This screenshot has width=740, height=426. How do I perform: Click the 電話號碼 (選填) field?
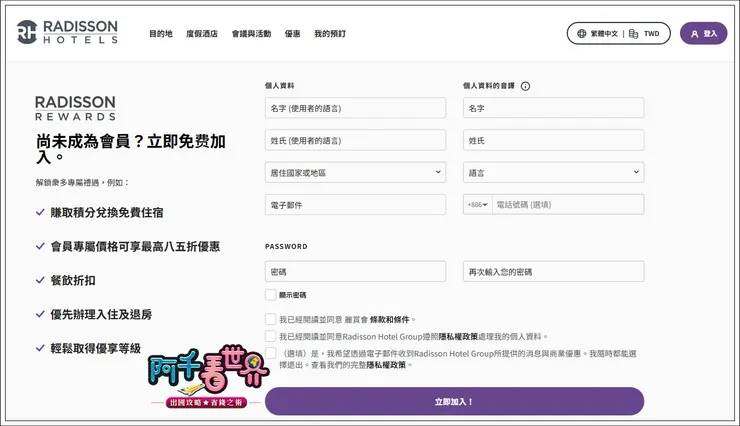[568, 205]
